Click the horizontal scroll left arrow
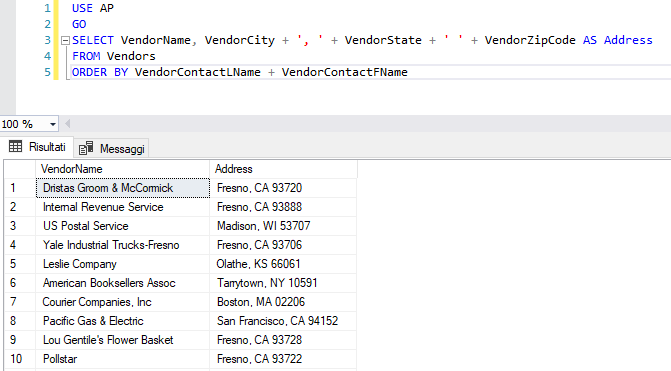Image resolution: width=671 pixels, height=371 pixels. pos(67,124)
